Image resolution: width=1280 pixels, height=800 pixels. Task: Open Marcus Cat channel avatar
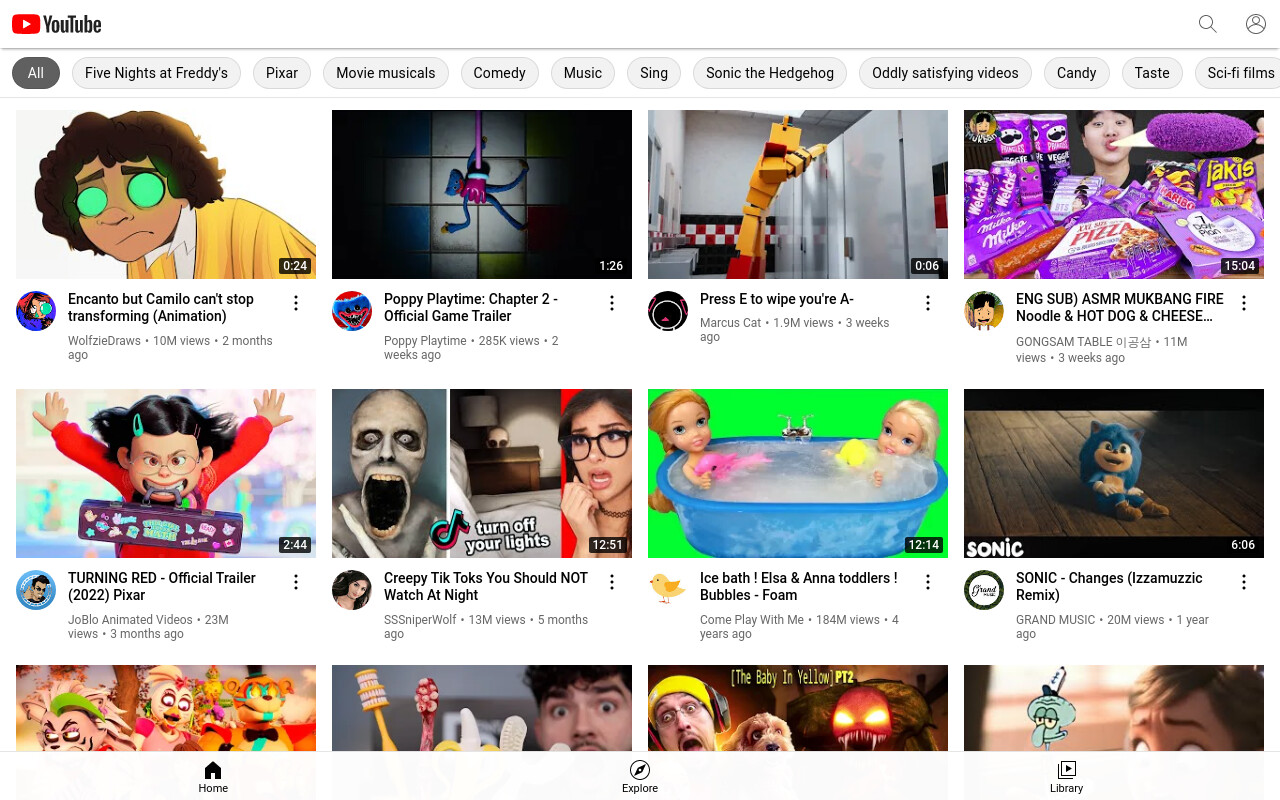(x=668, y=311)
